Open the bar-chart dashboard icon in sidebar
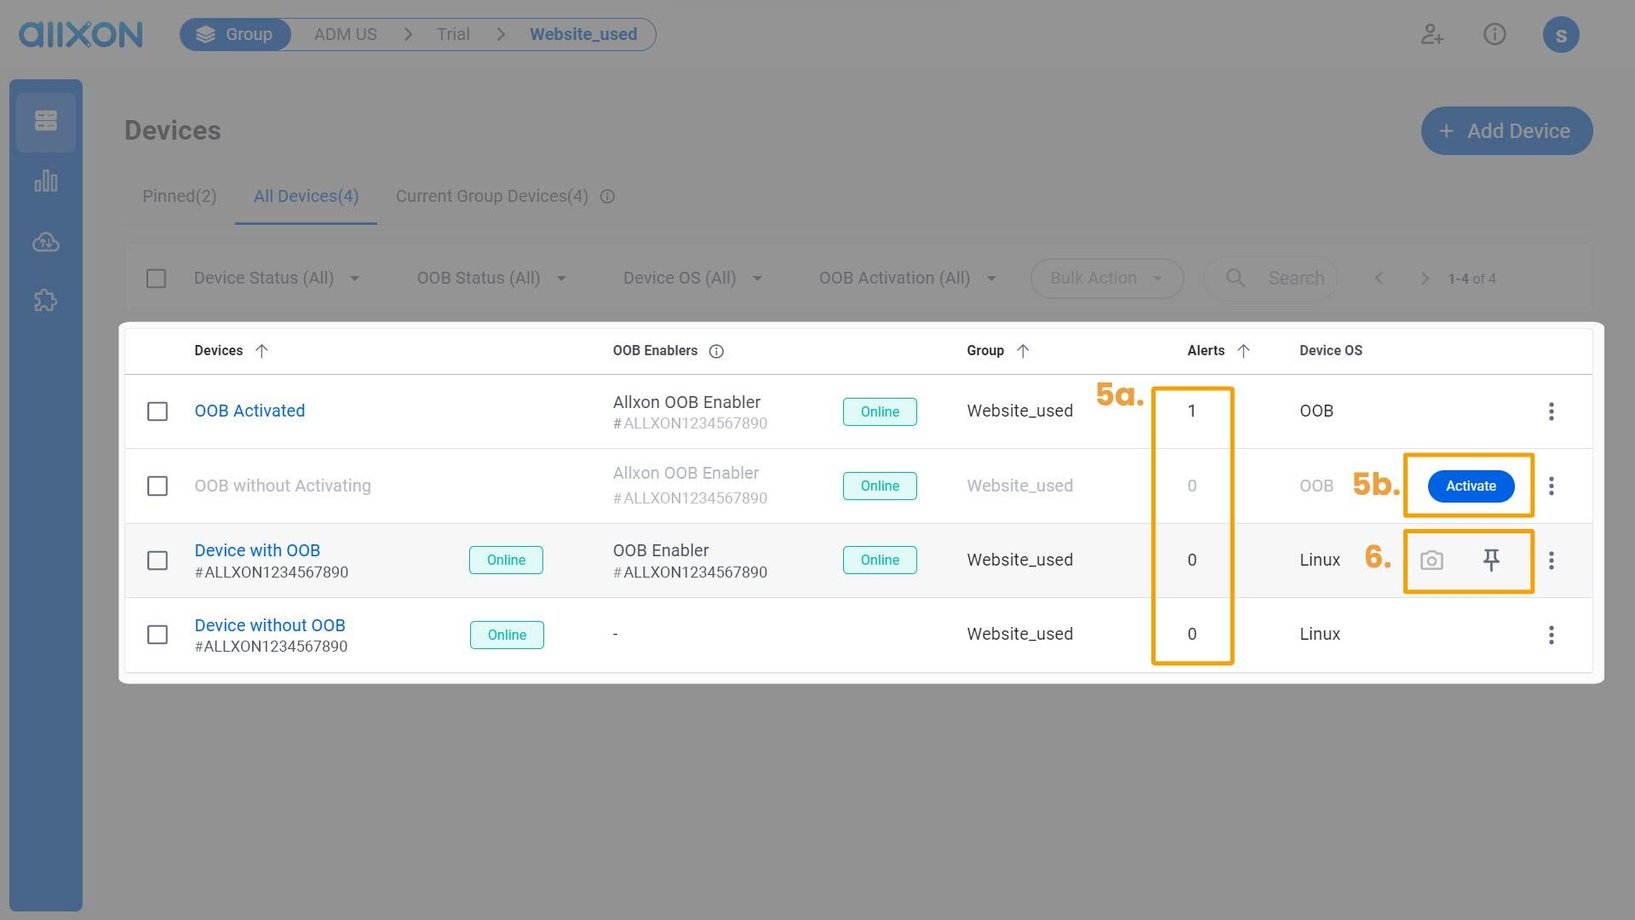1635x920 pixels. click(x=45, y=181)
